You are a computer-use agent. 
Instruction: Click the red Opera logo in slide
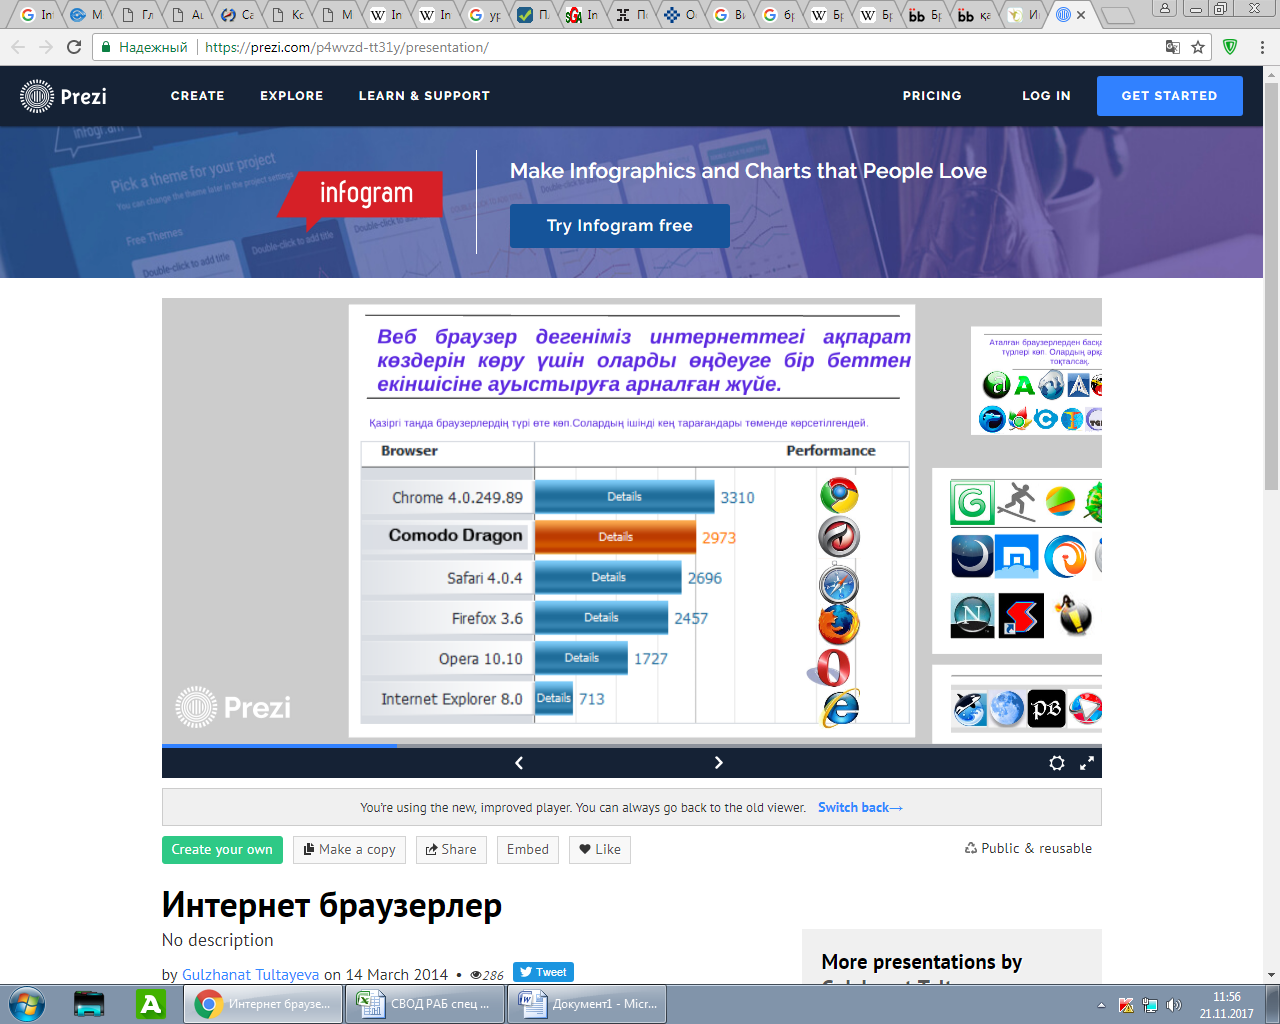[832, 668]
